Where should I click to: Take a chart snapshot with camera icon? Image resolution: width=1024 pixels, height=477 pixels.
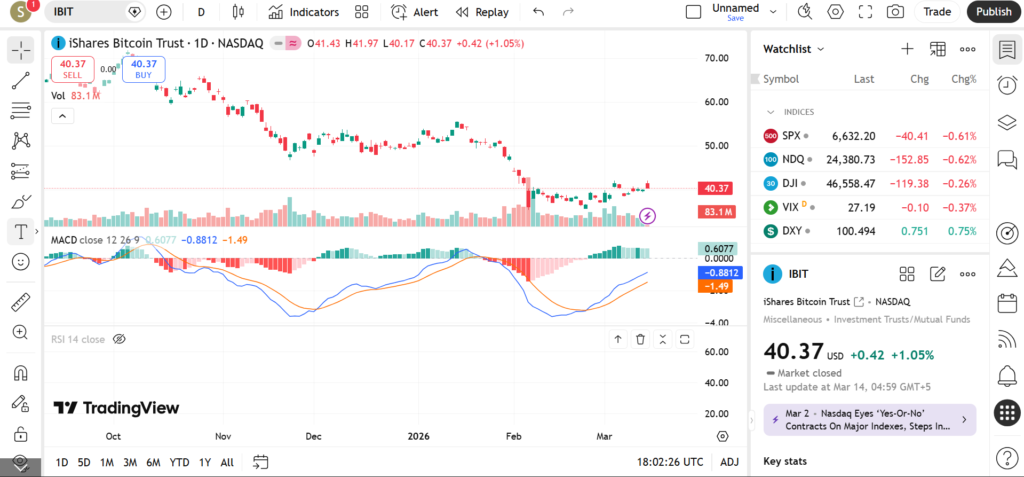coord(895,12)
